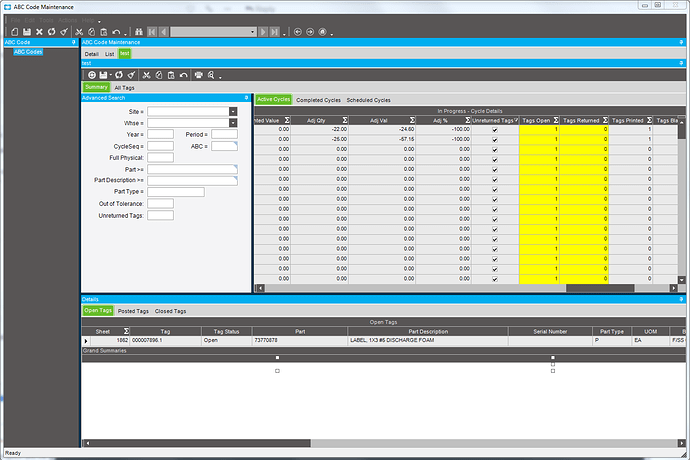Switch to the All Tags tab
This screenshot has height=460, width=690.
click(125, 88)
